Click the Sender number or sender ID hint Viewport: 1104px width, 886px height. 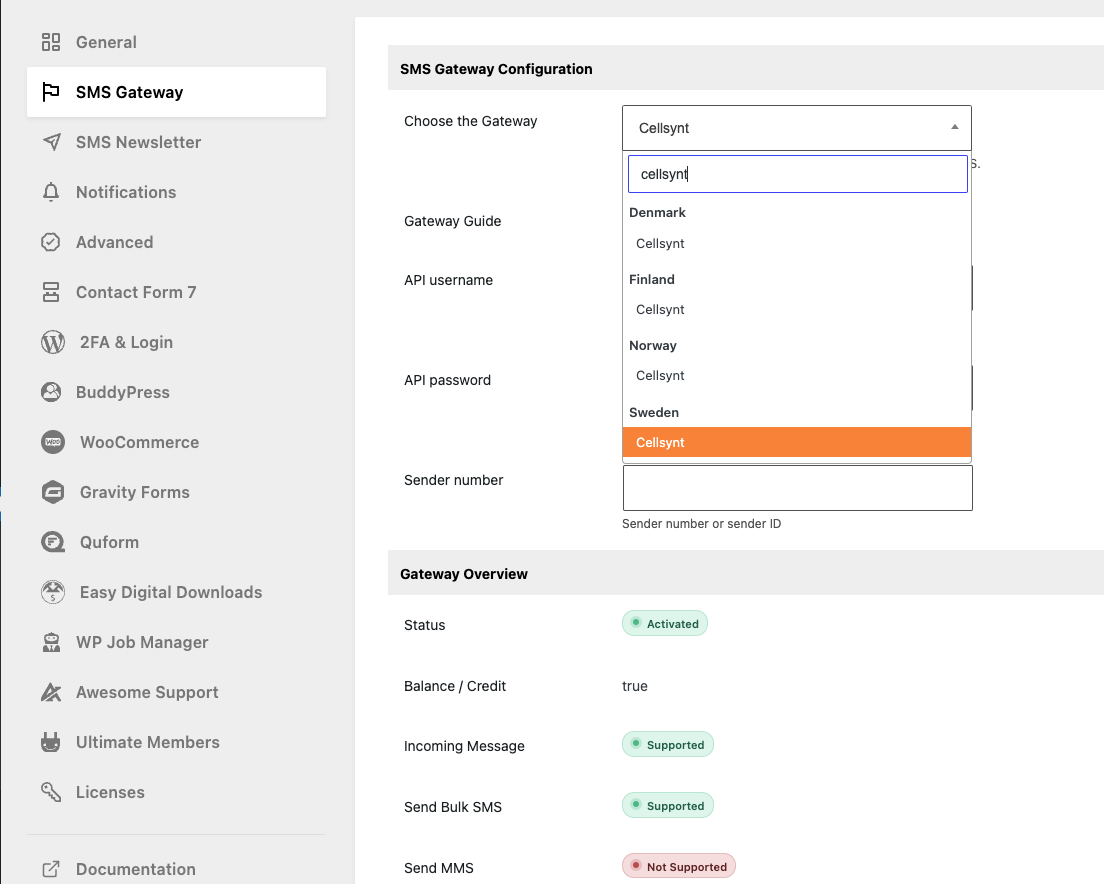pos(702,524)
